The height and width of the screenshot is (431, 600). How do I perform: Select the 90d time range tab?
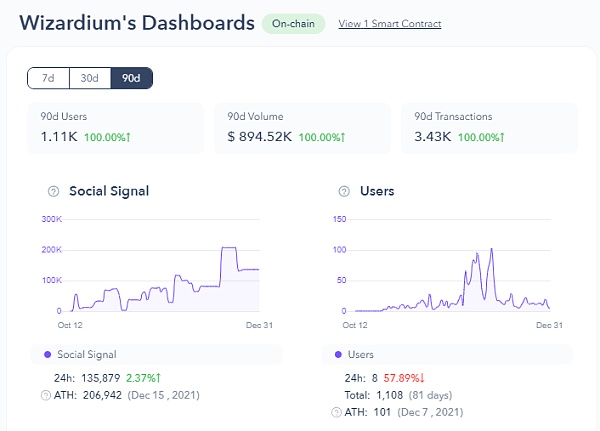pos(131,78)
